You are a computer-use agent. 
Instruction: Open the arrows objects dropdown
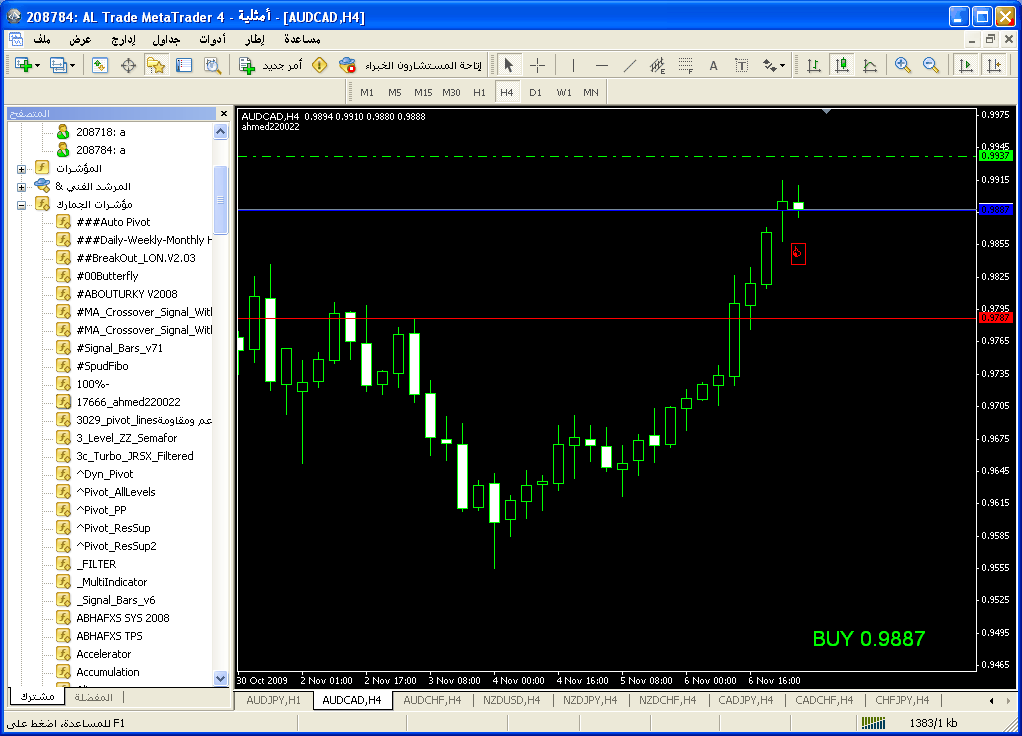tap(774, 65)
